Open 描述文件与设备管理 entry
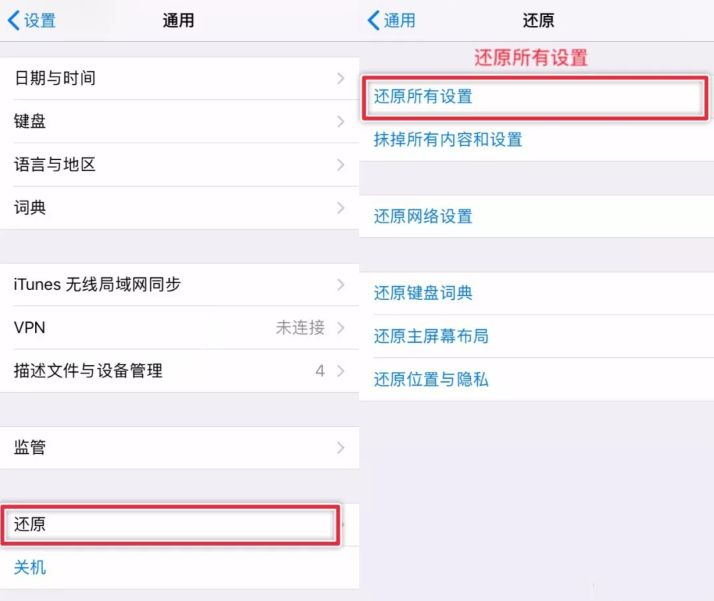The image size is (714, 601). [x=179, y=371]
